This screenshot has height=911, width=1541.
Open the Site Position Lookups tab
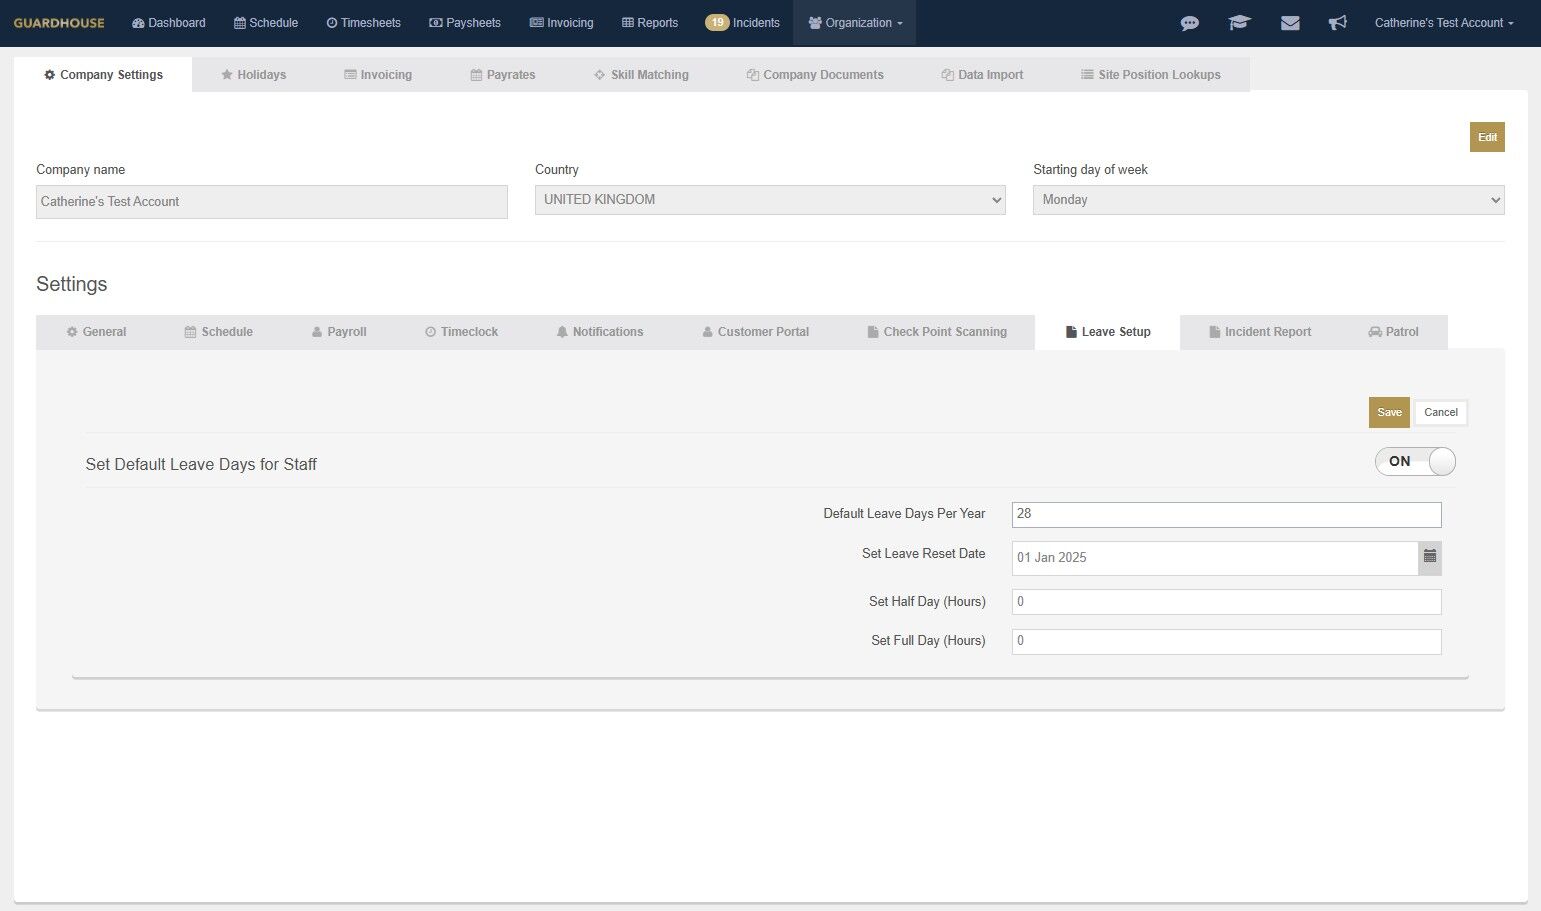[1151, 75]
